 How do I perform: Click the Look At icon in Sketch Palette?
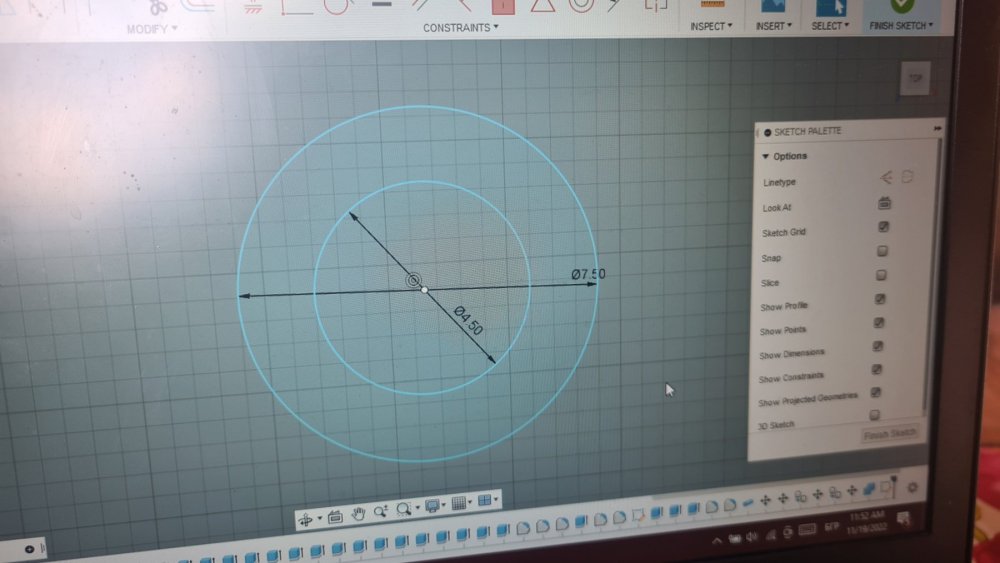[884, 203]
